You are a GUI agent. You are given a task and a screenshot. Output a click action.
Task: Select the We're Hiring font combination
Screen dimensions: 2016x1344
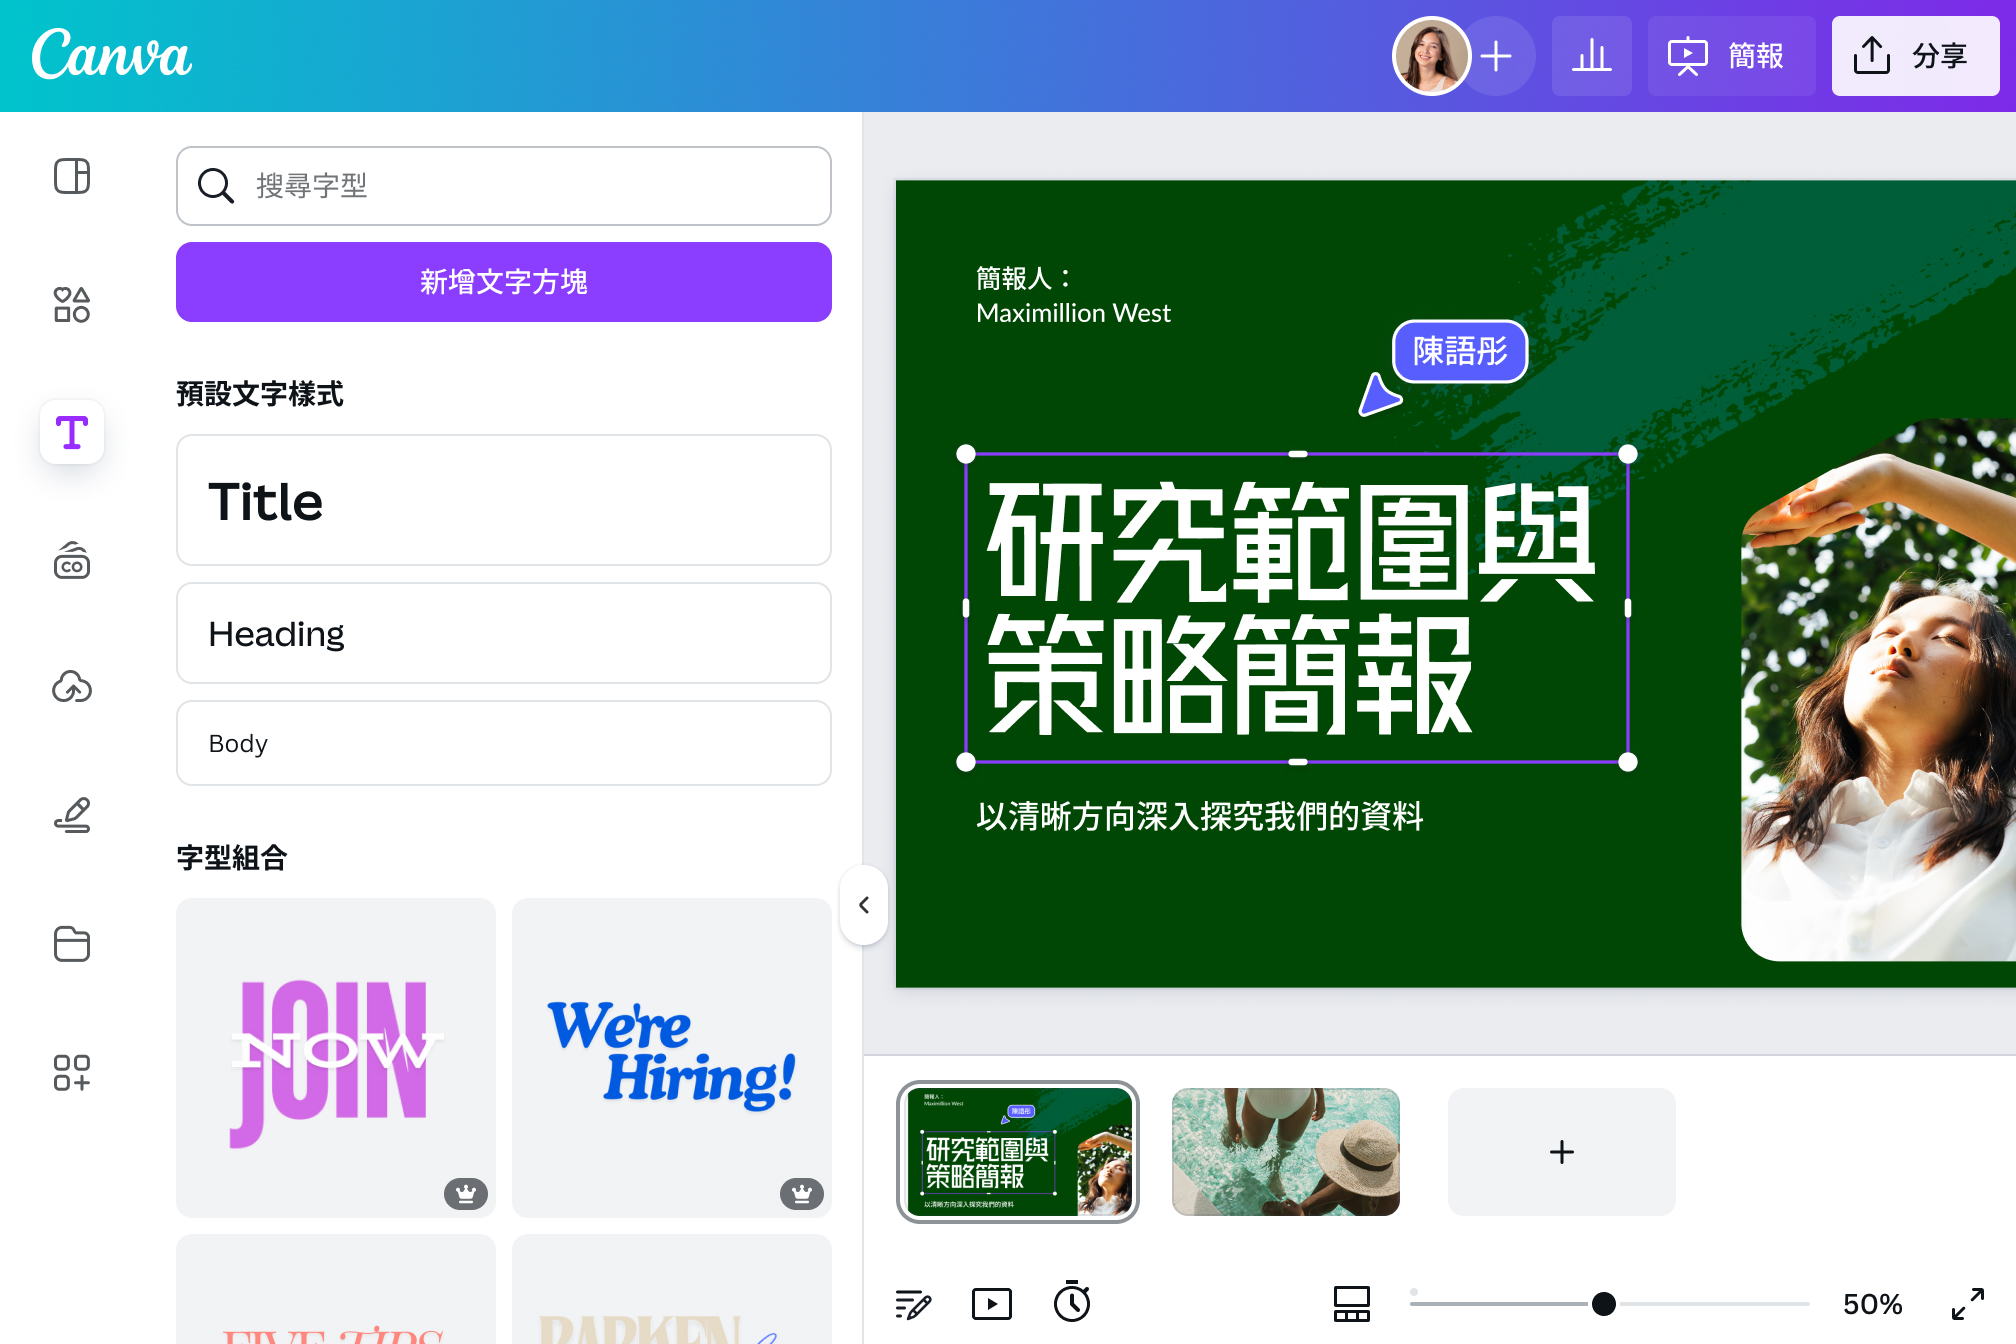[672, 1058]
